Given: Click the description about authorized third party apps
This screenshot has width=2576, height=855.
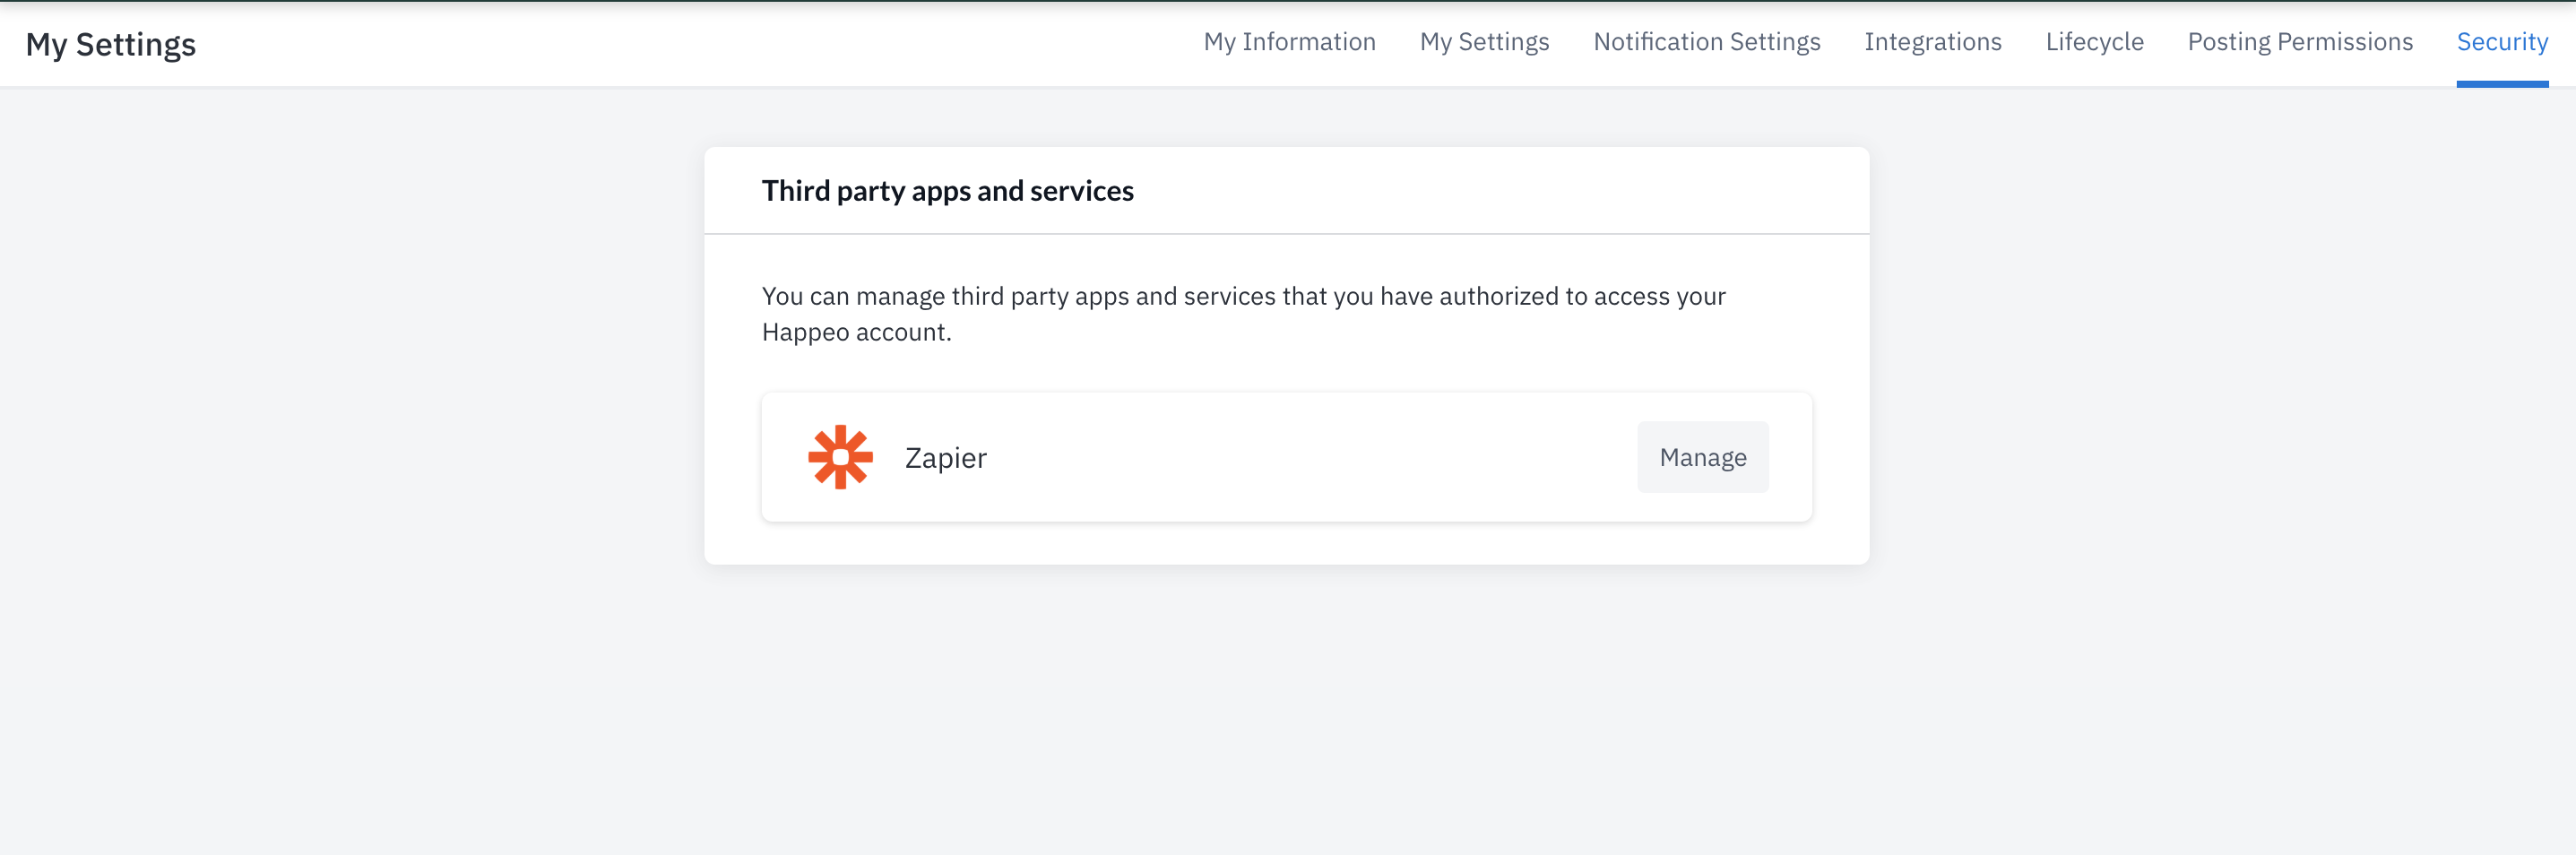Looking at the screenshot, I should (1243, 314).
